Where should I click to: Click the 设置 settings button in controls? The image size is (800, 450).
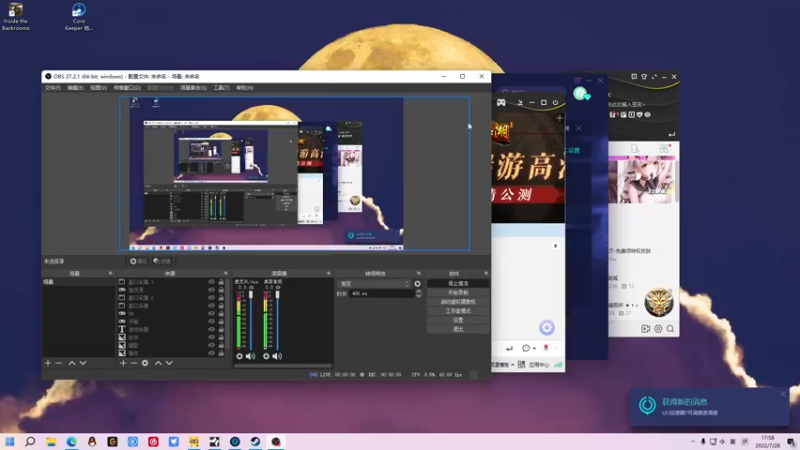point(458,320)
